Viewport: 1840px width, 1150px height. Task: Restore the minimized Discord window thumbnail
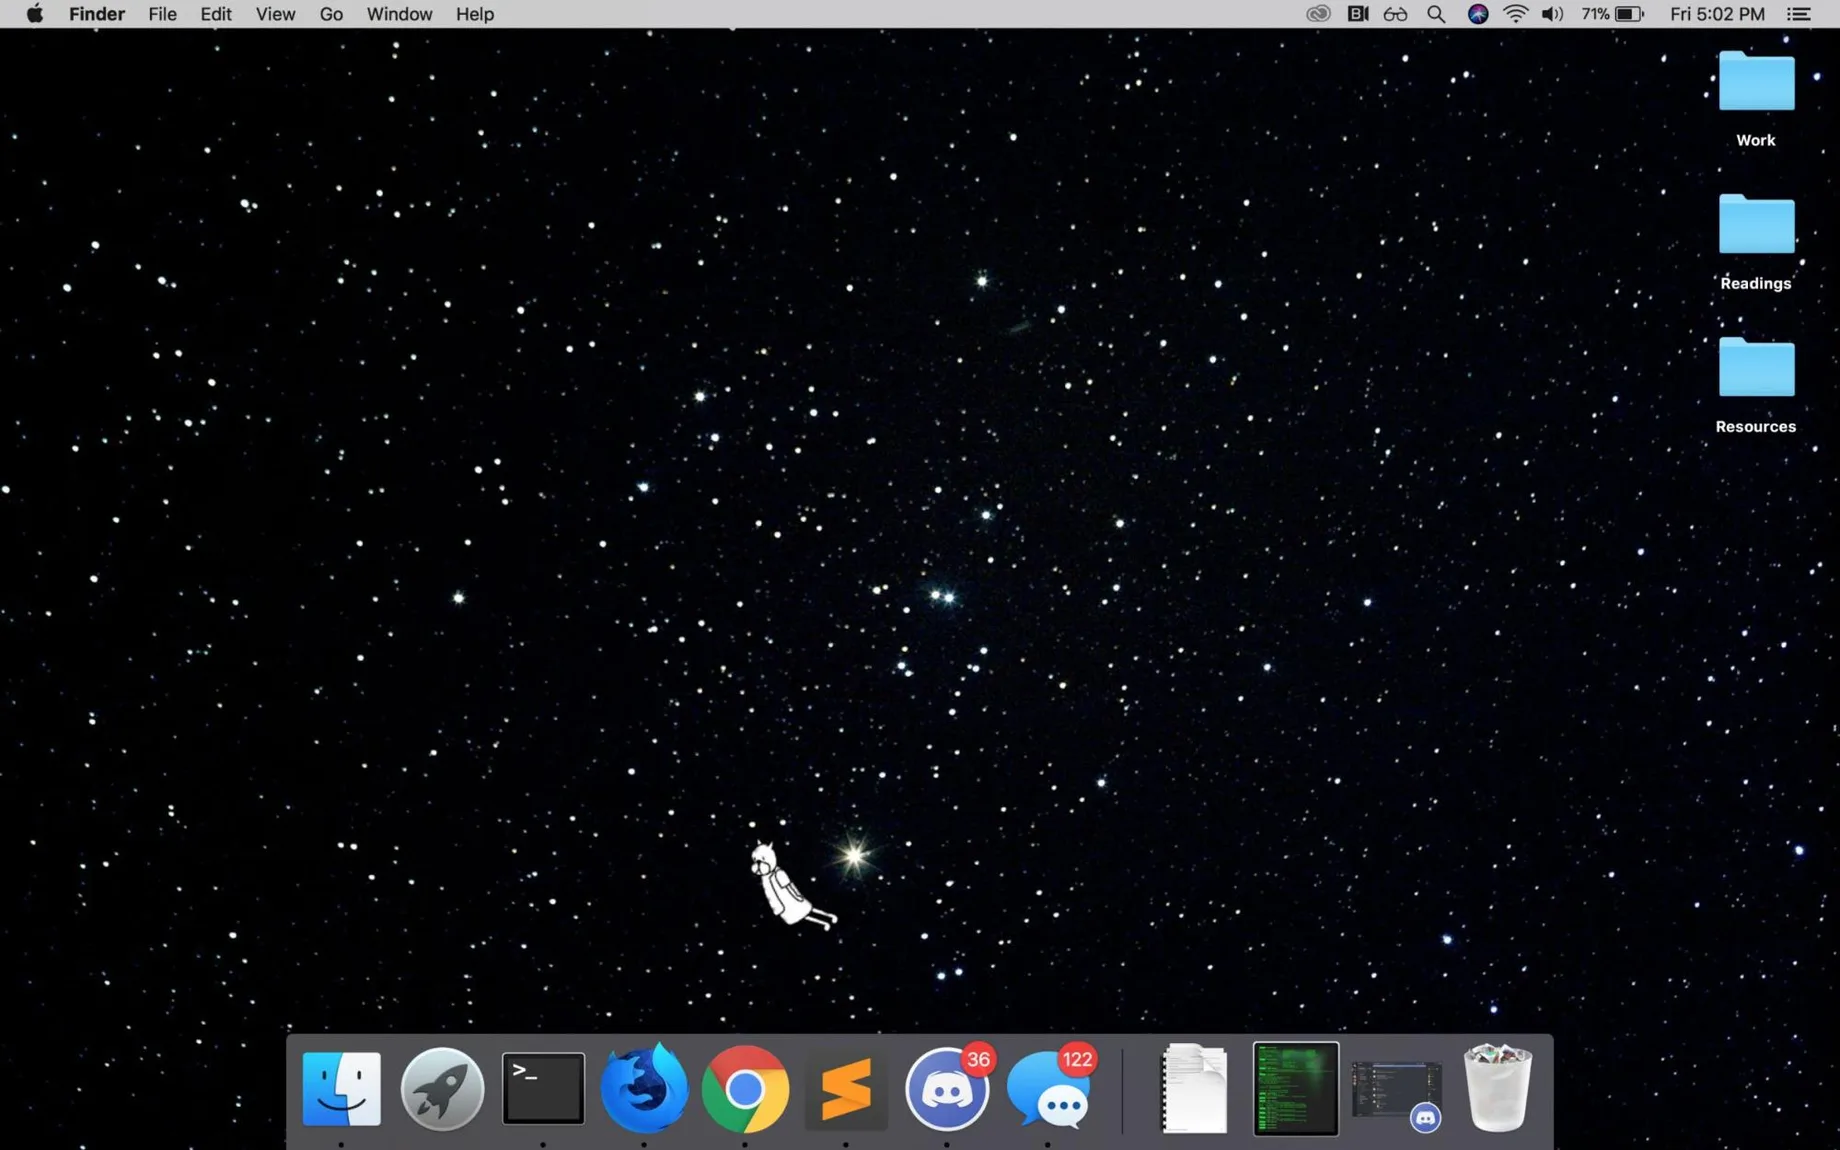pos(1397,1090)
